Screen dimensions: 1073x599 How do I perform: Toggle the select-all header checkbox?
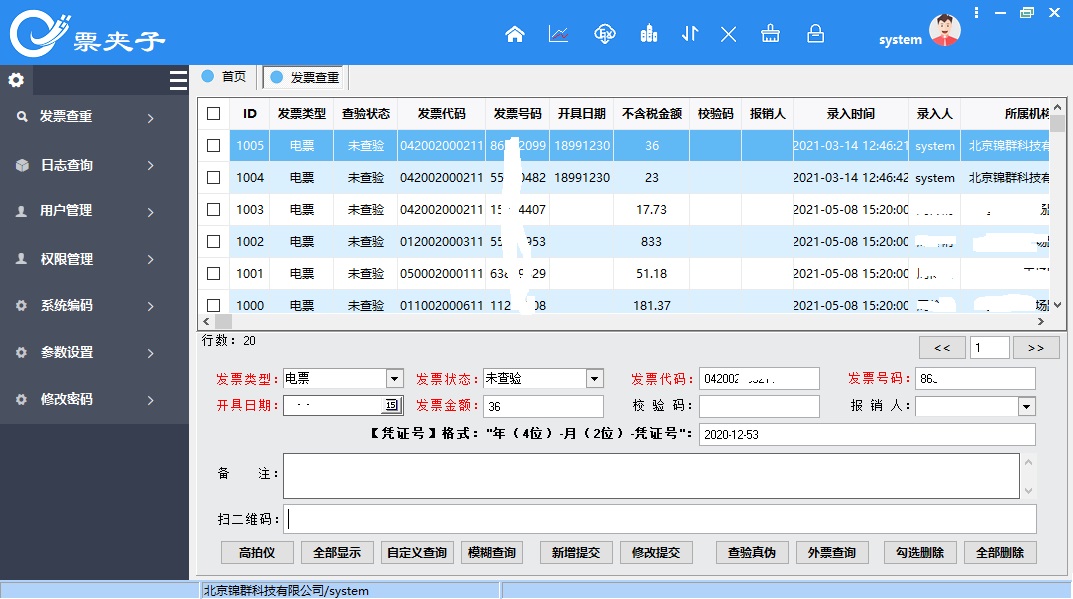pyautogui.click(x=214, y=114)
